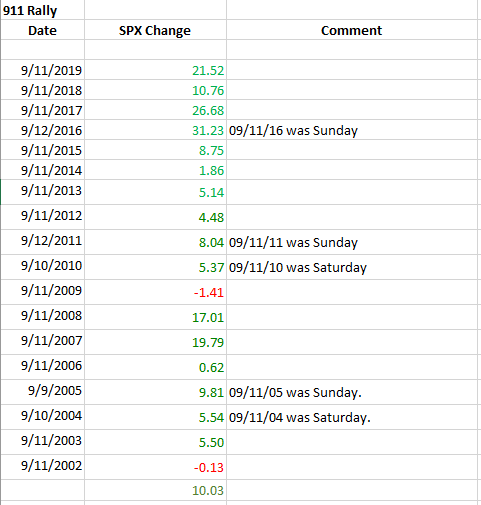481x505 pixels.
Task: Select the red -1.41 value cell
Action: pos(155,292)
